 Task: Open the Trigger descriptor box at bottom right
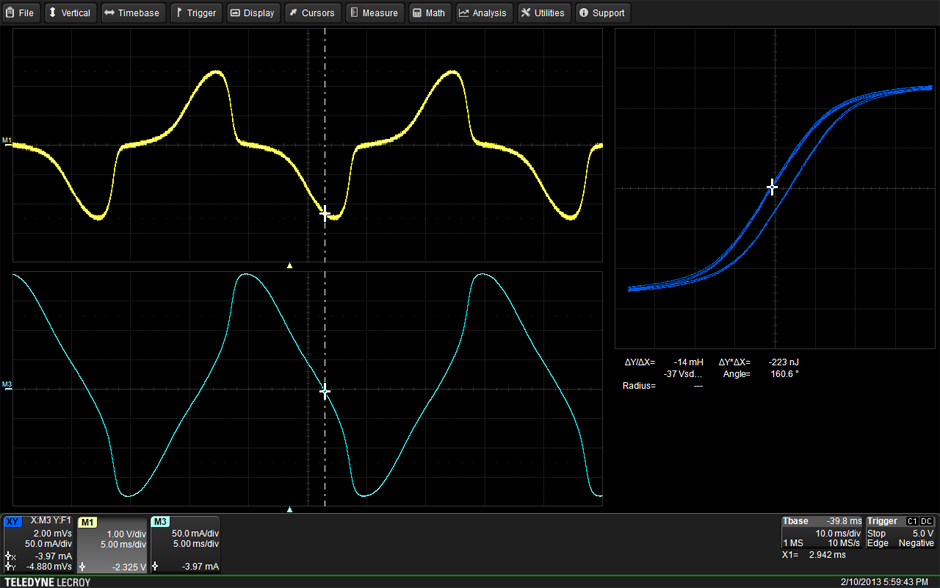(x=900, y=544)
